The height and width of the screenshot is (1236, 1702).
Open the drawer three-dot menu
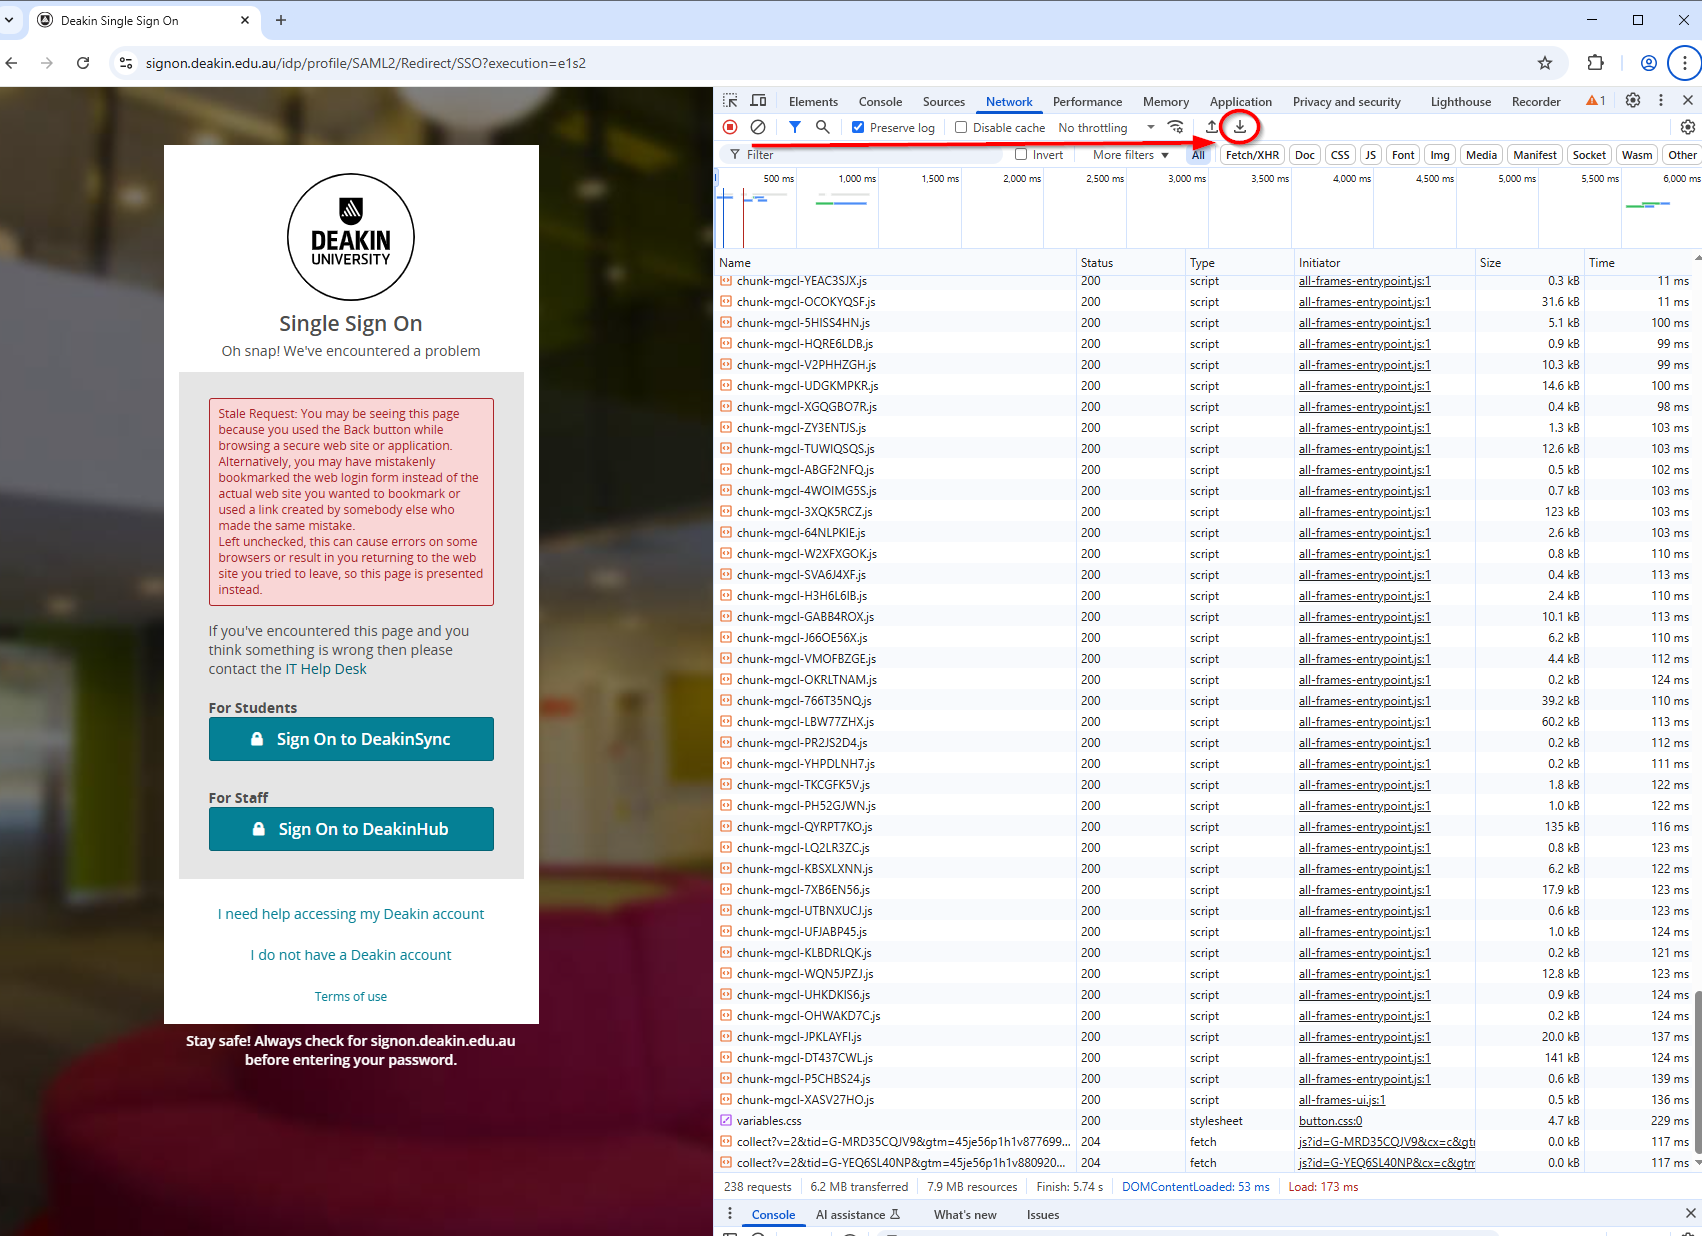pos(730,1214)
